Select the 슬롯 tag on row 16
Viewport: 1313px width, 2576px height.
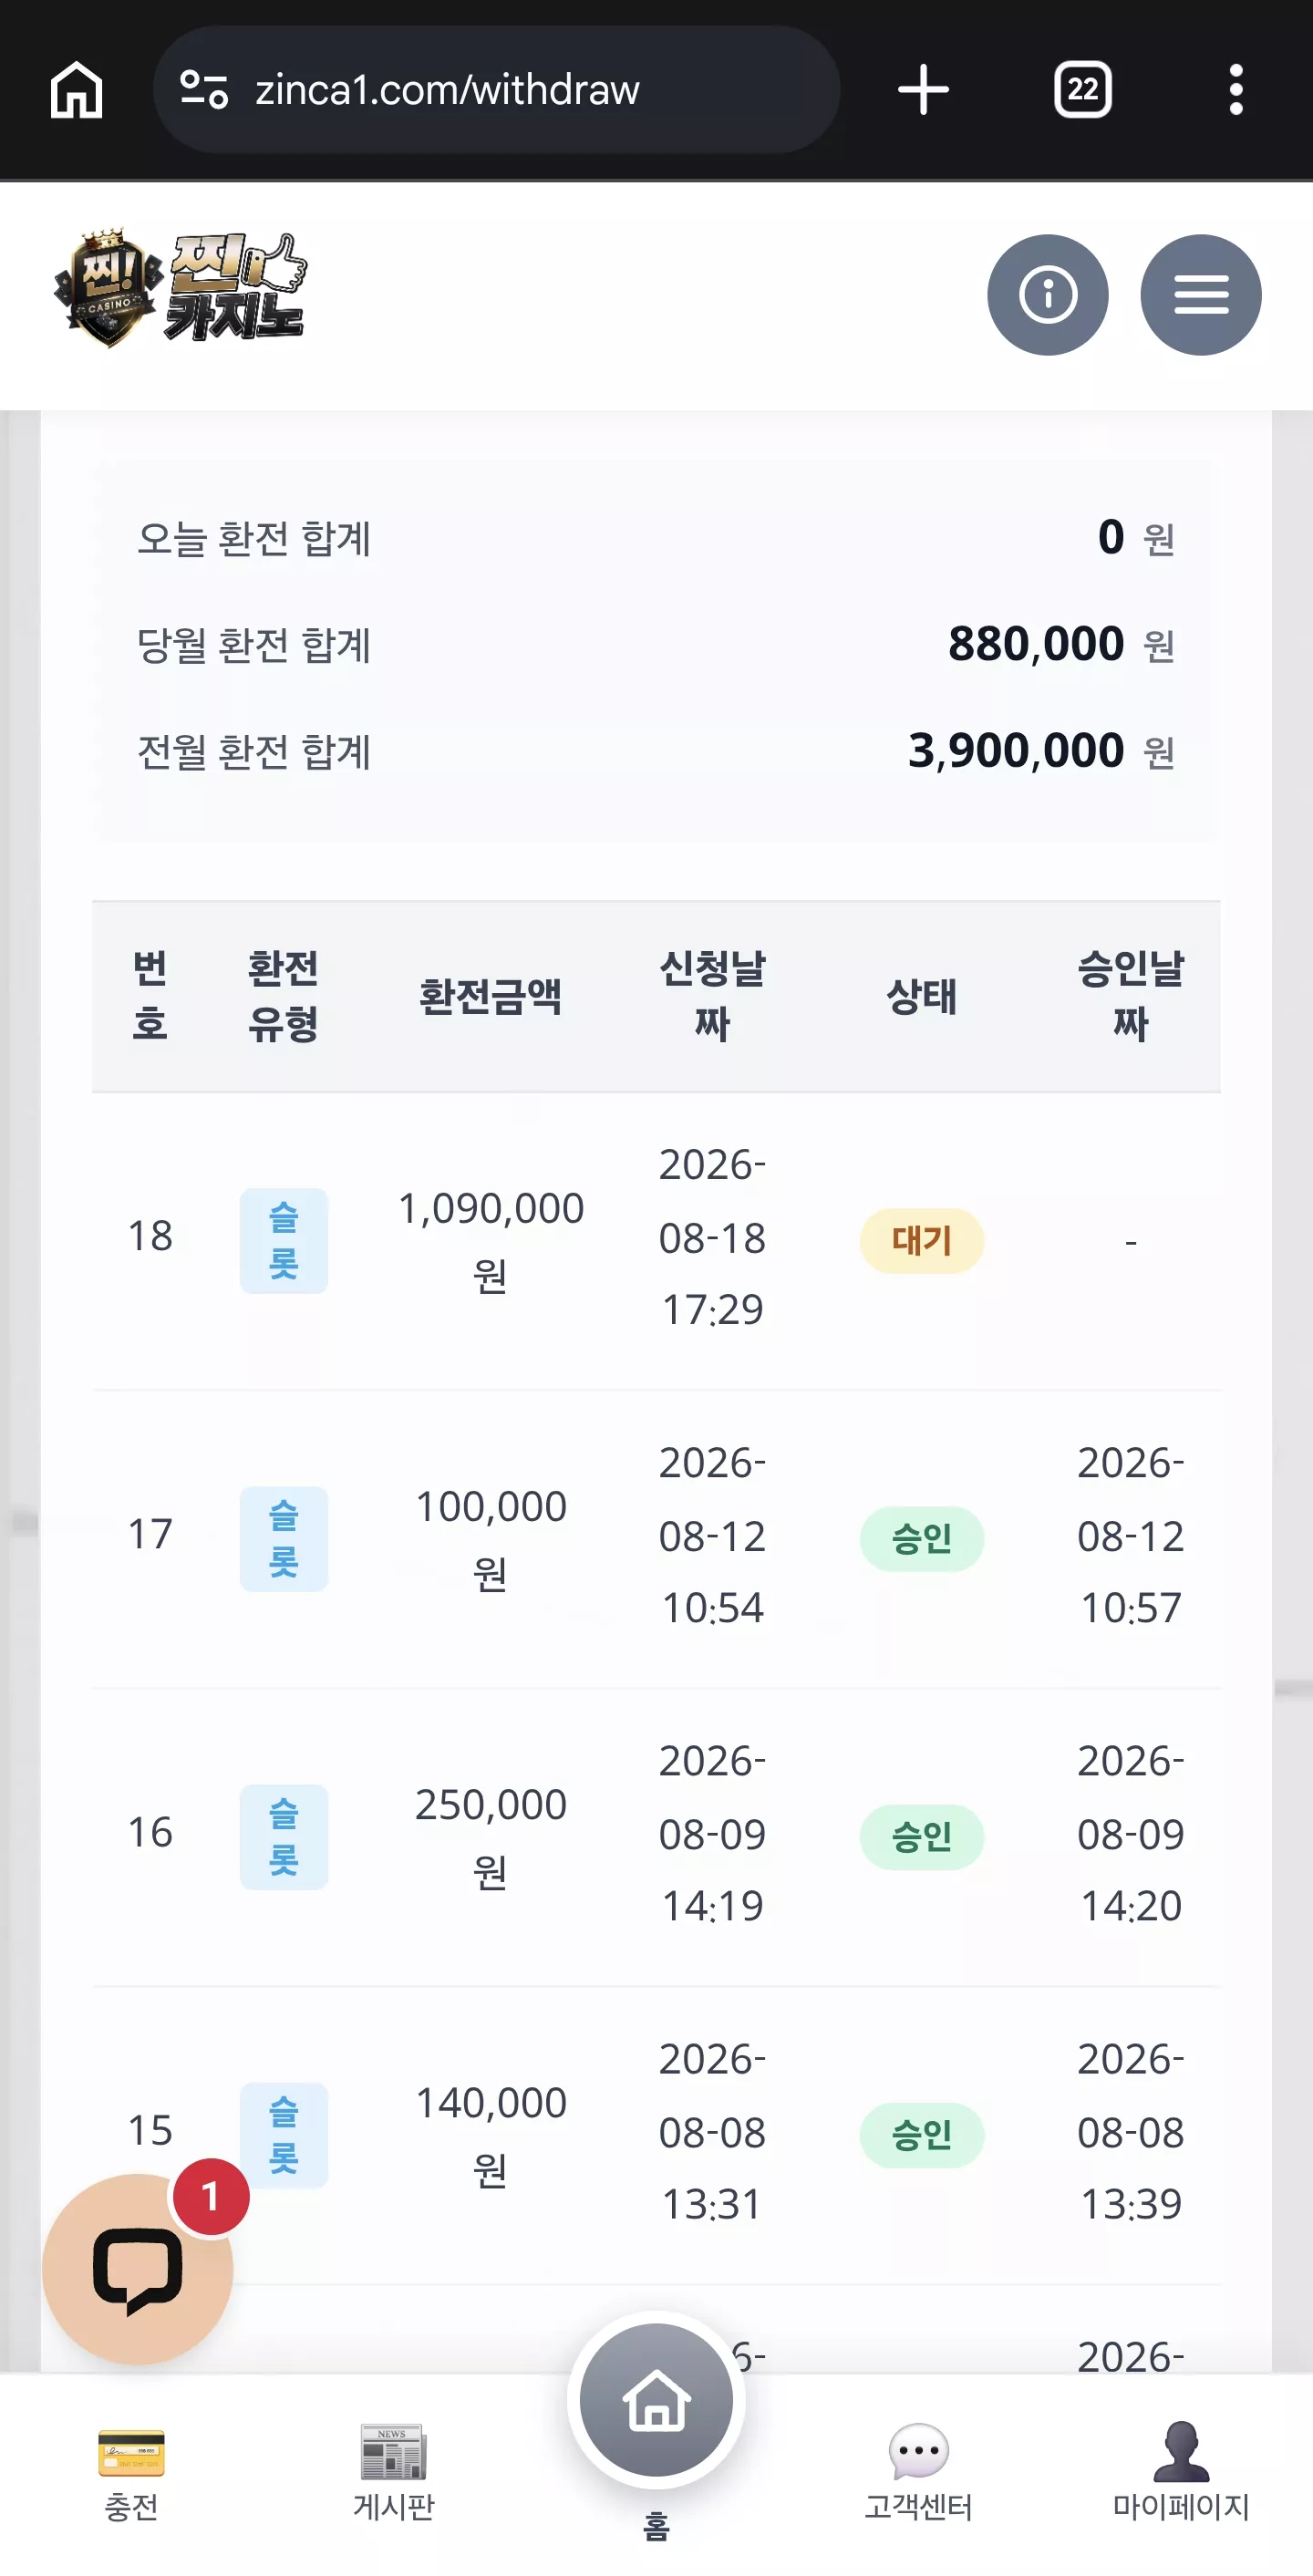coord(284,1837)
